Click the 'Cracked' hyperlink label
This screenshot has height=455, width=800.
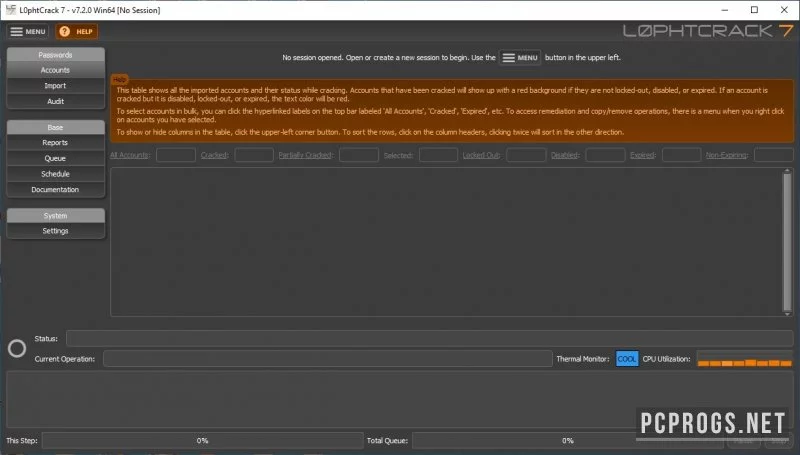(x=214, y=155)
